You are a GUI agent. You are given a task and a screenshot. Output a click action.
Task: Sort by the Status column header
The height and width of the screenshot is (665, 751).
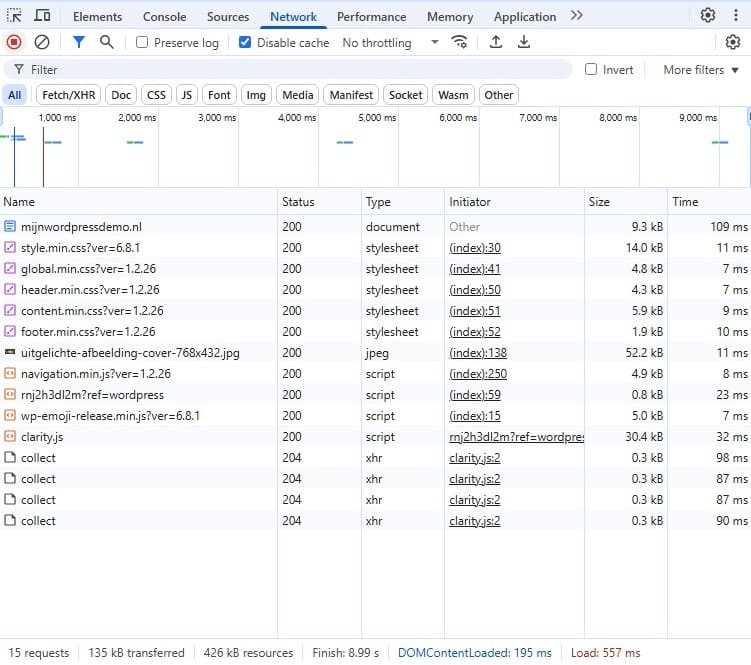tap(319, 202)
